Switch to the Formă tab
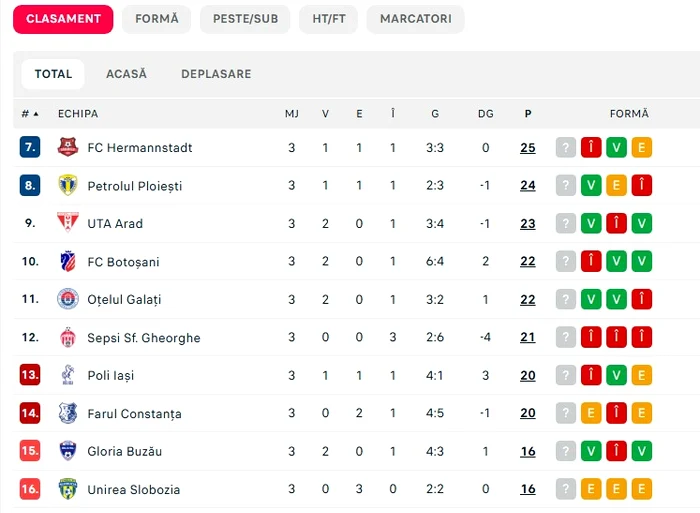The image size is (700, 513). (156, 19)
